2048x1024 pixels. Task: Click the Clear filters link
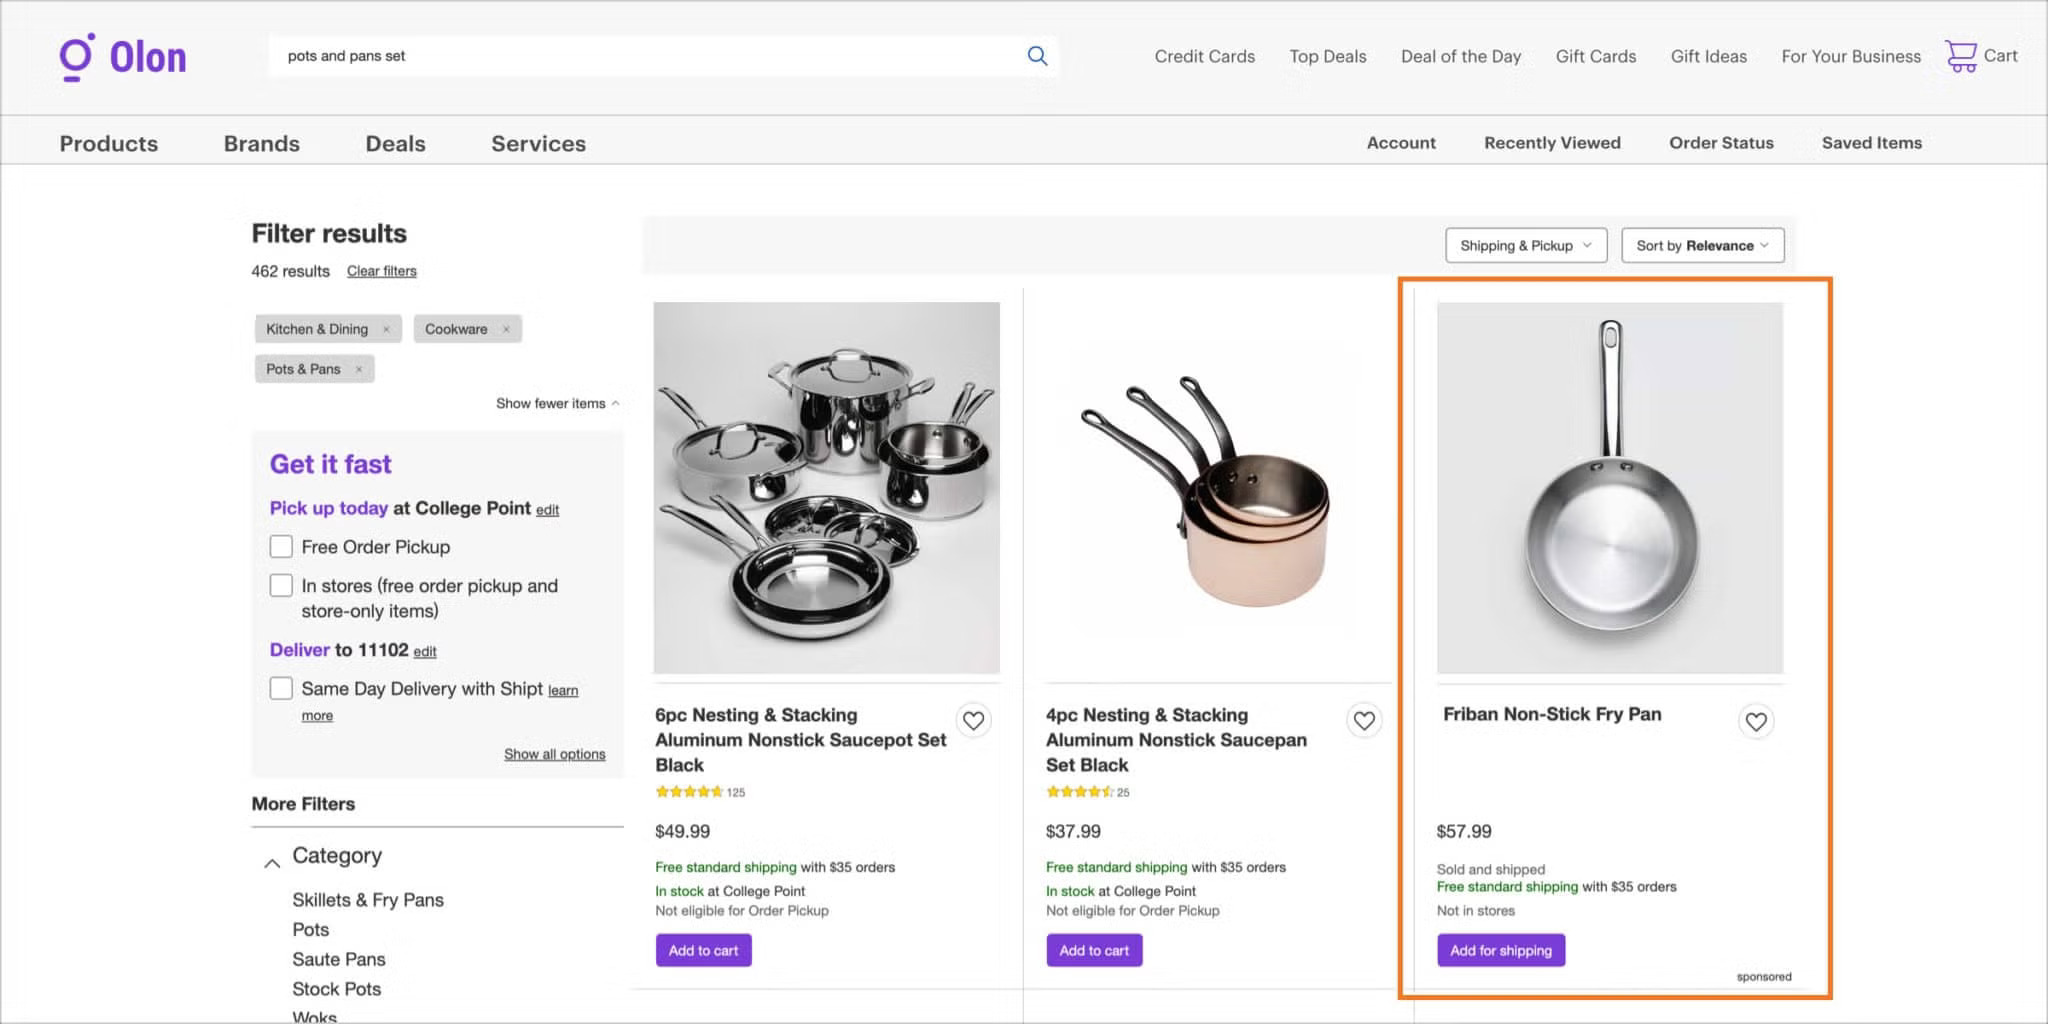381,271
